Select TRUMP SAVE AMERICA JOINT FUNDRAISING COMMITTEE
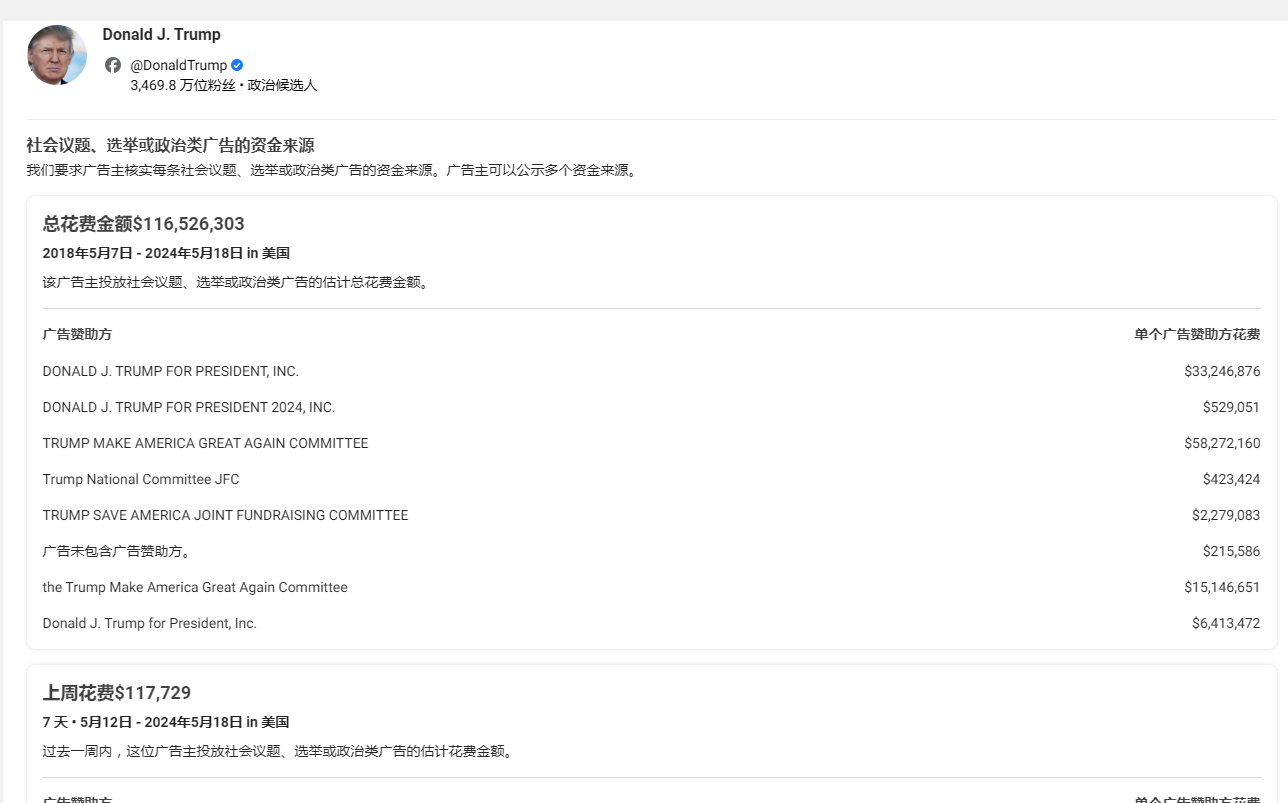Image resolution: width=1288 pixels, height=803 pixels. 651,515
